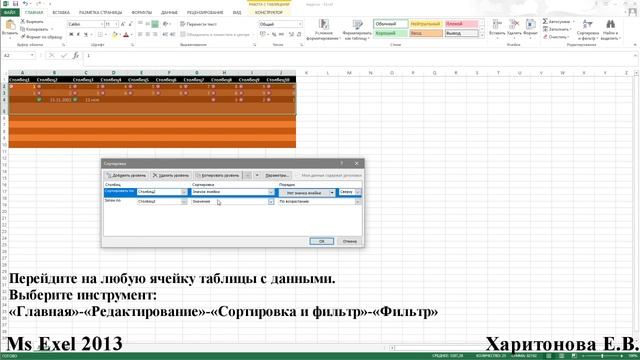
Task: Toggle Bold formatting in the Font group
Action: tap(71, 35)
